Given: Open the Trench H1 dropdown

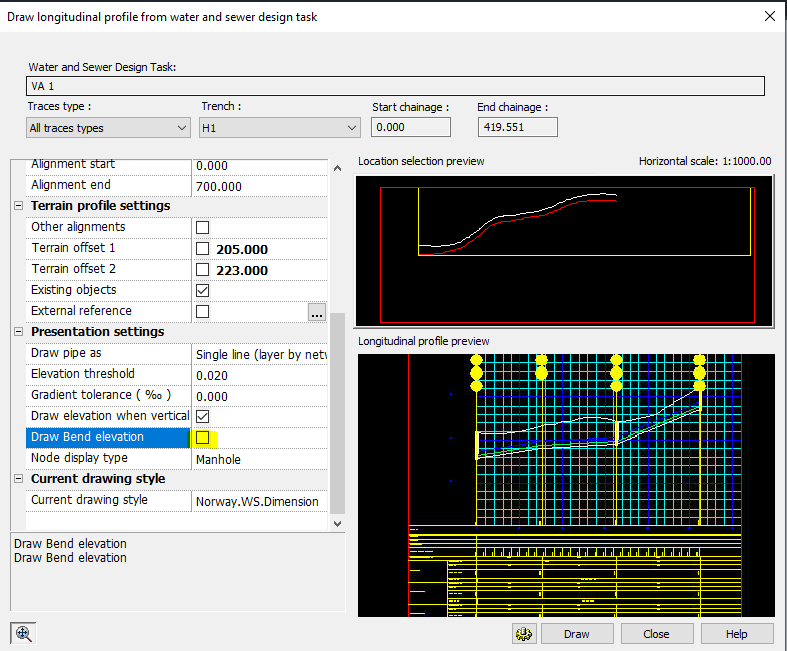Looking at the screenshot, I should [280, 128].
